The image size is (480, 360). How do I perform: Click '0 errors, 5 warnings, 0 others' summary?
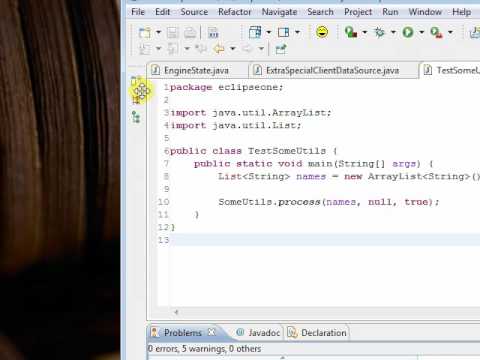tap(205, 349)
